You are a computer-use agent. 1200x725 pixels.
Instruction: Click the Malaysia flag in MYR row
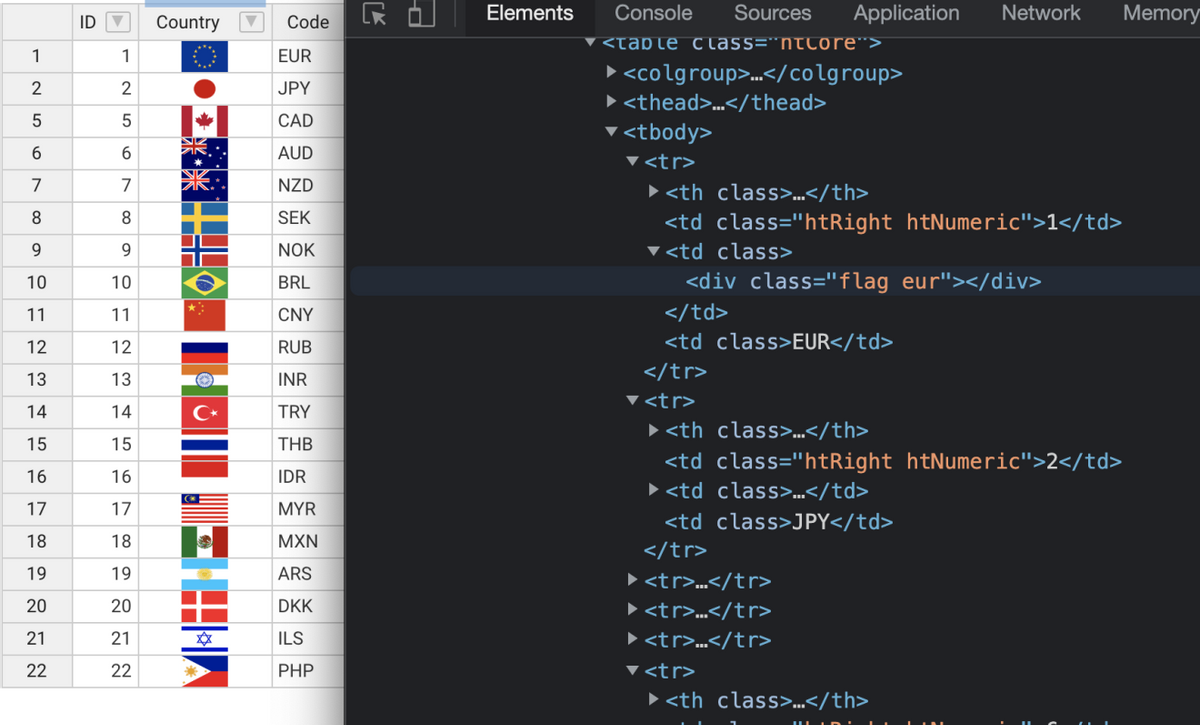tap(204, 509)
